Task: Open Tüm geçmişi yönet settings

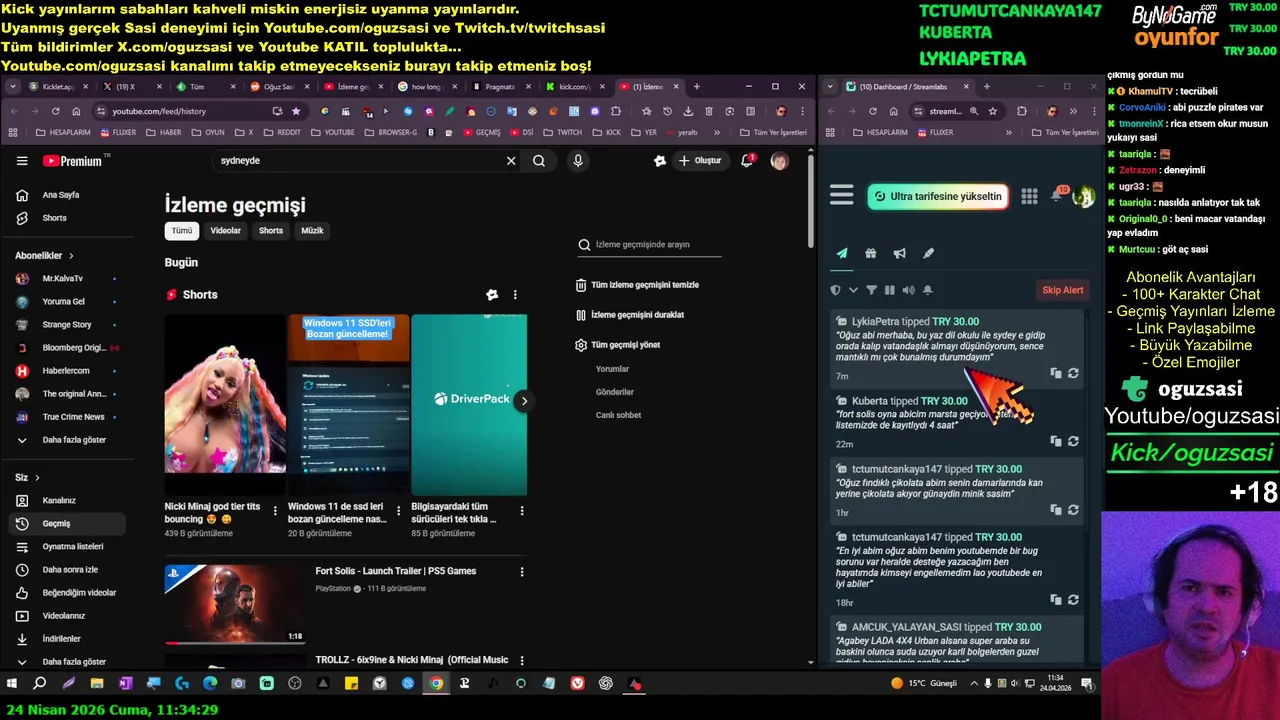Action: 618,345
